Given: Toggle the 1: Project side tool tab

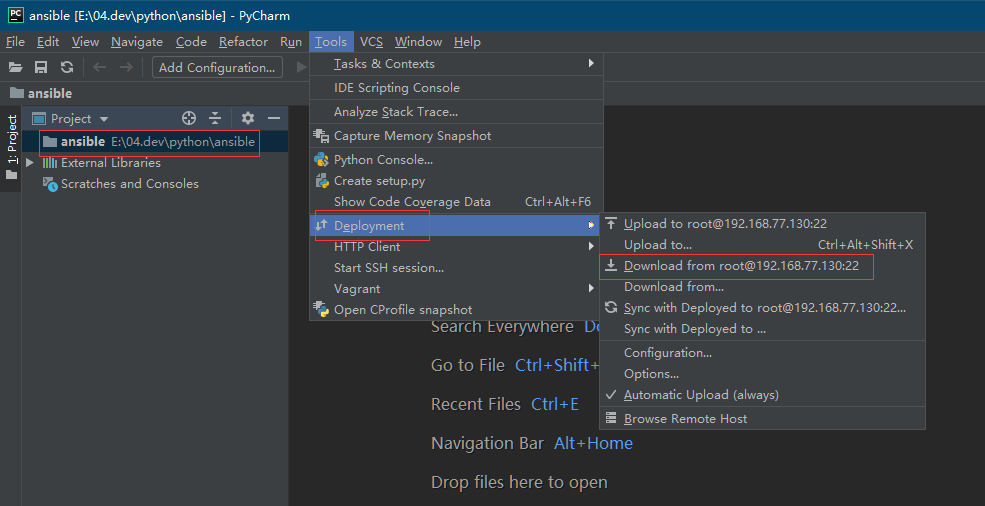Looking at the screenshot, I should (11, 148).
